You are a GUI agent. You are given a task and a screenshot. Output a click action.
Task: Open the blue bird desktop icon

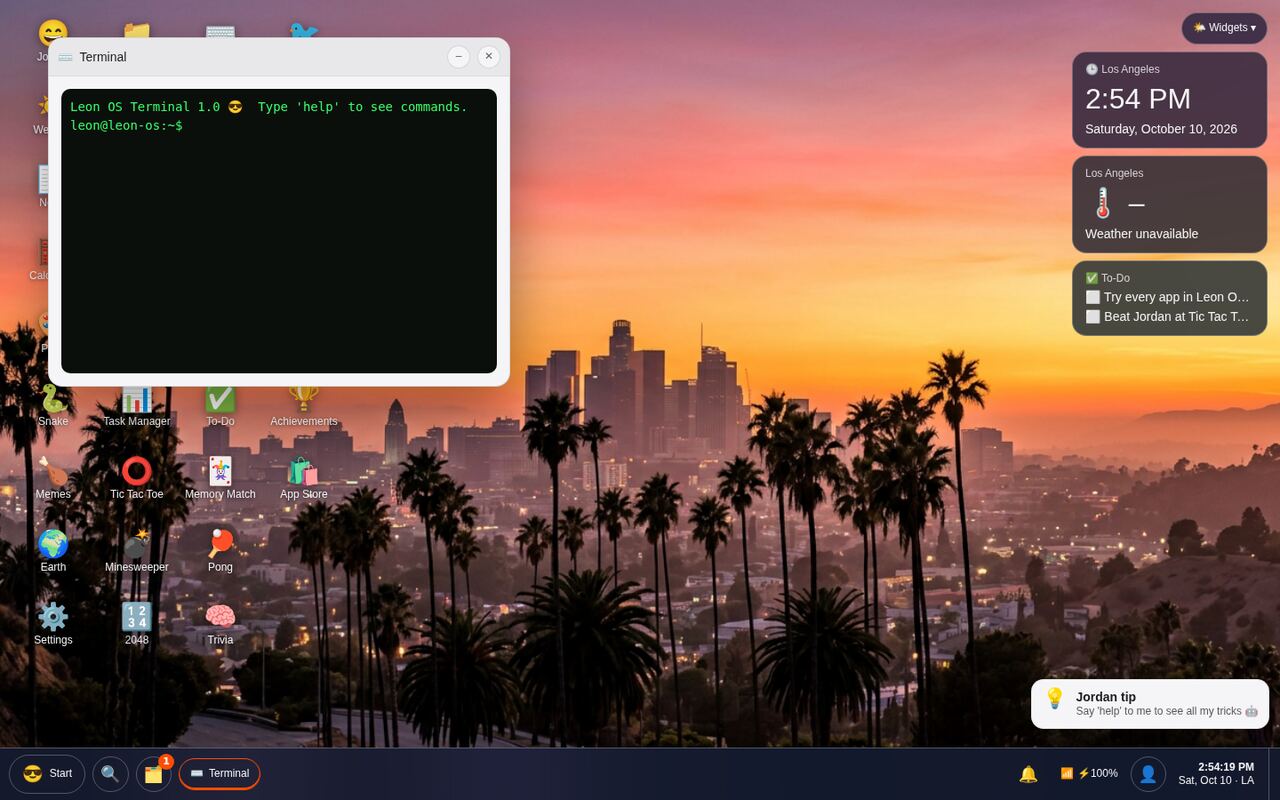(x=304, y=30)
